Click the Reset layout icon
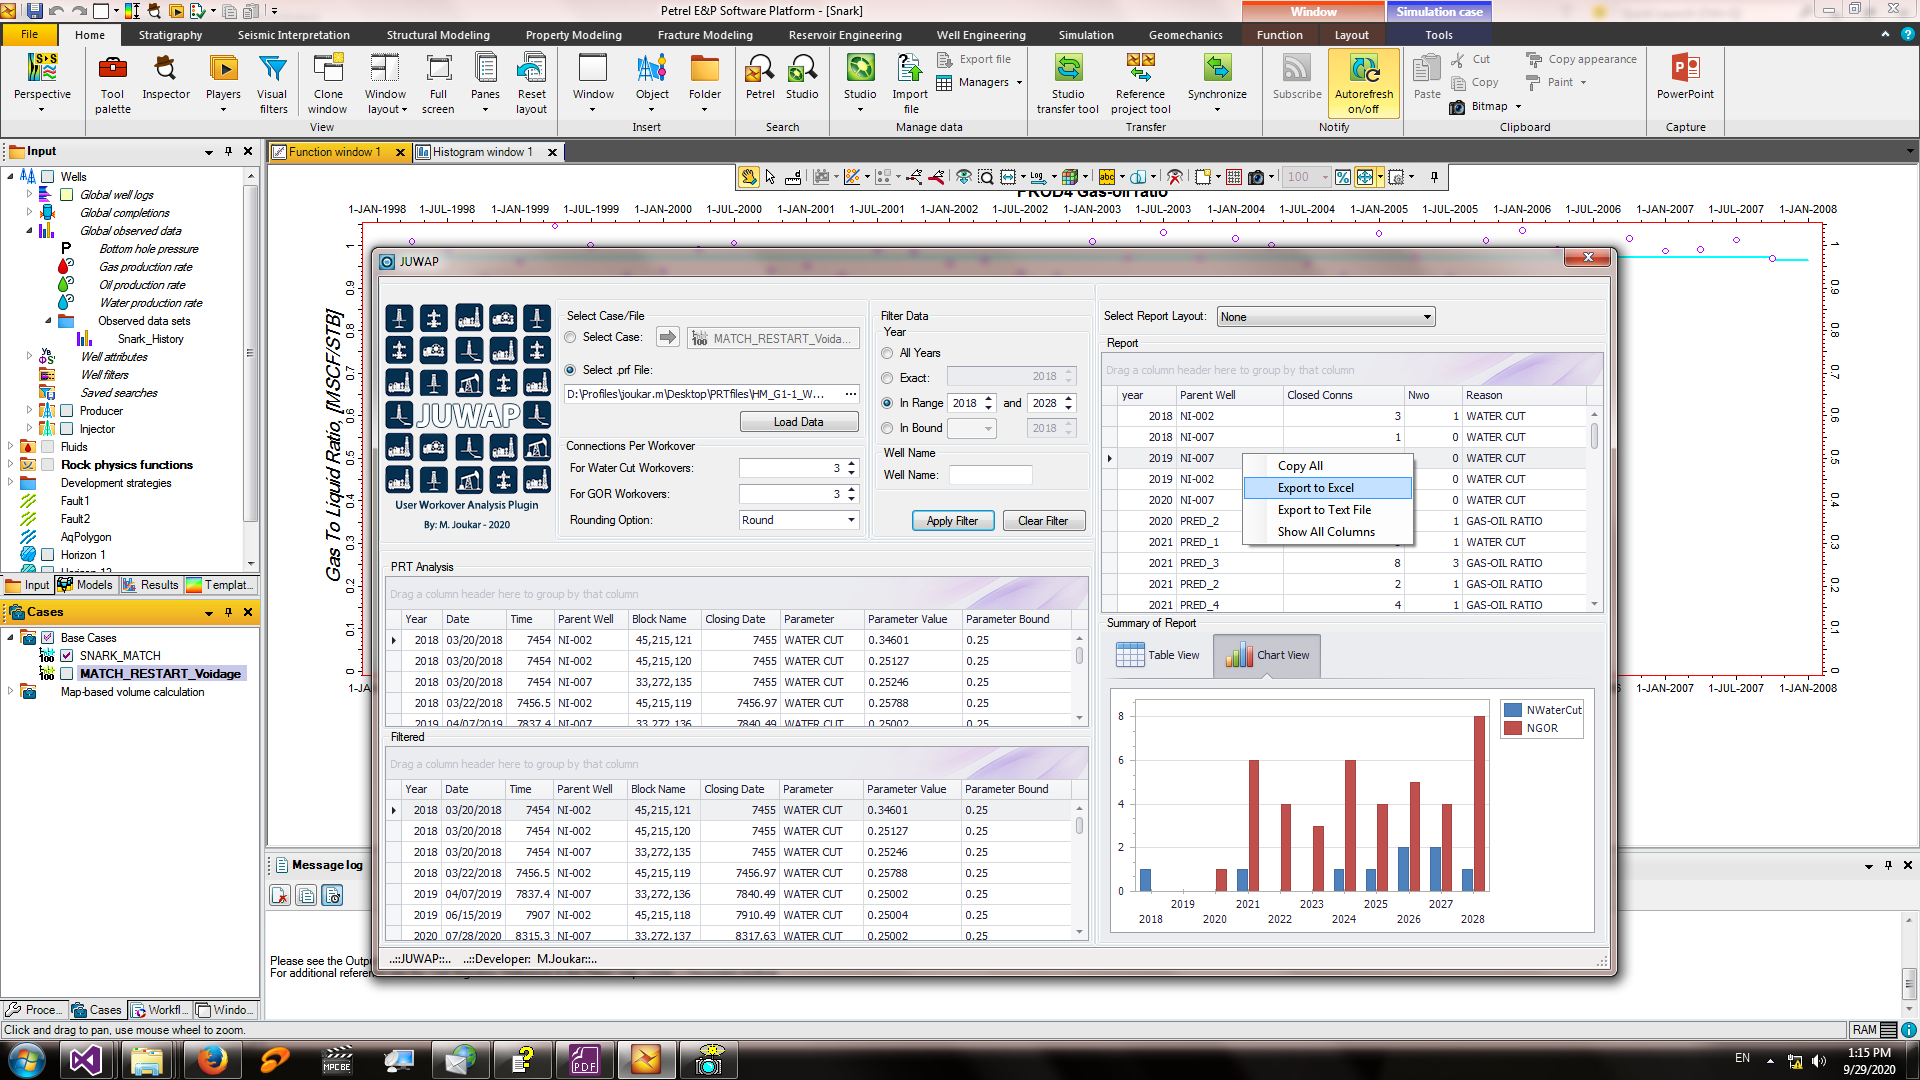The width and height of the screenshot is (1920, 1080). point(531,80)
